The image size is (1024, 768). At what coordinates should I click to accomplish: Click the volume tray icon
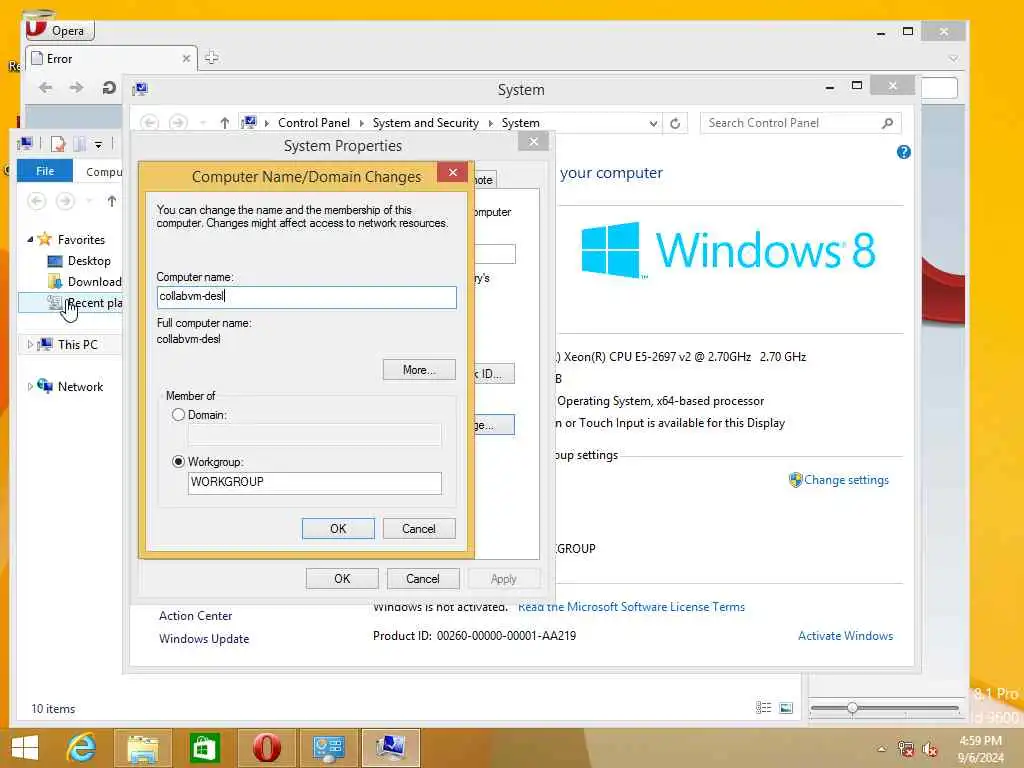click(929, 749)
